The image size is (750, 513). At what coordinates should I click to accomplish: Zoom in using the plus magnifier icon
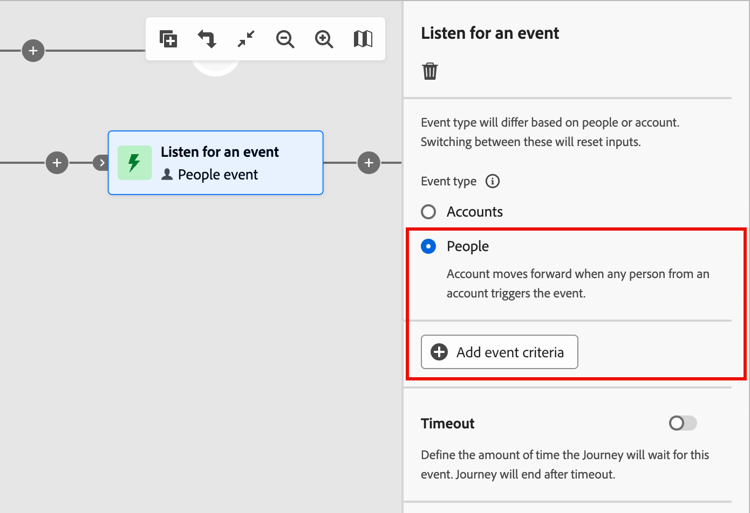(324, 39)
